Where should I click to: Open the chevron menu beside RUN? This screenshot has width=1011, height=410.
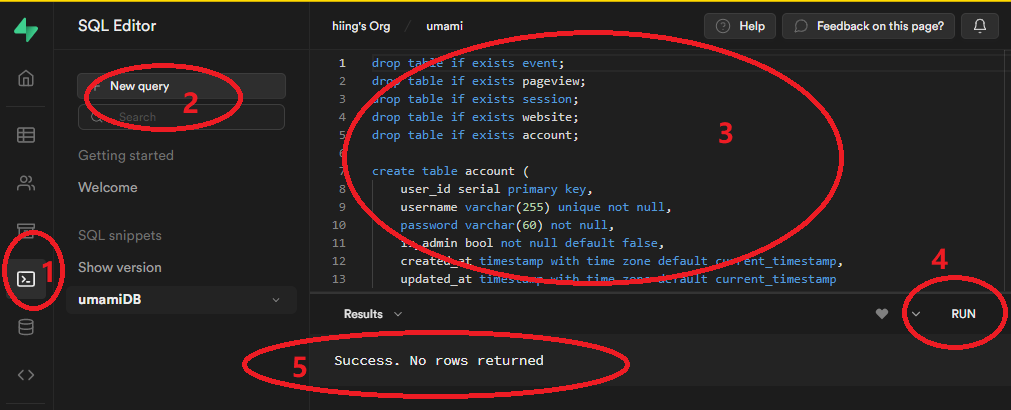(915, 314)
